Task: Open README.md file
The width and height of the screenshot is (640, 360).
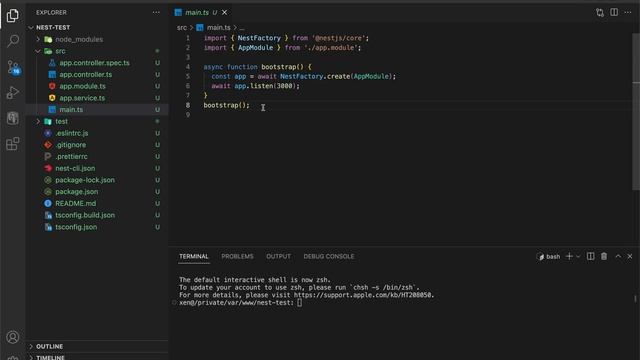Action: (76, 203)
